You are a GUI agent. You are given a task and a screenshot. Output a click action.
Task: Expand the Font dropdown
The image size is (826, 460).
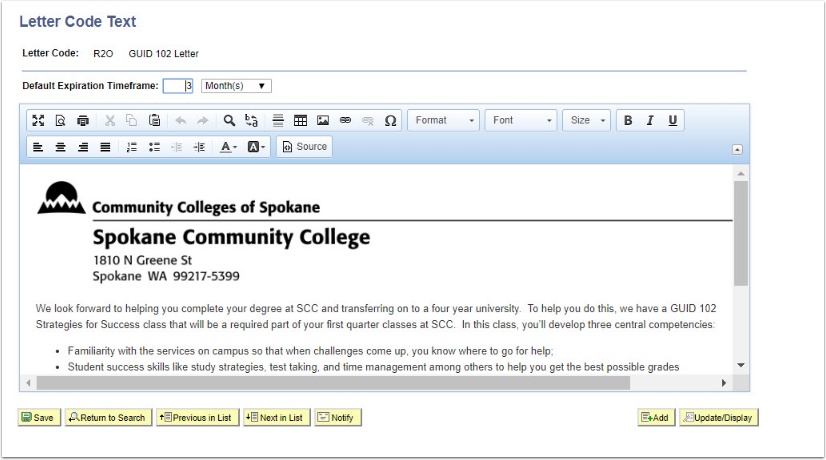[x=521, y=120]
